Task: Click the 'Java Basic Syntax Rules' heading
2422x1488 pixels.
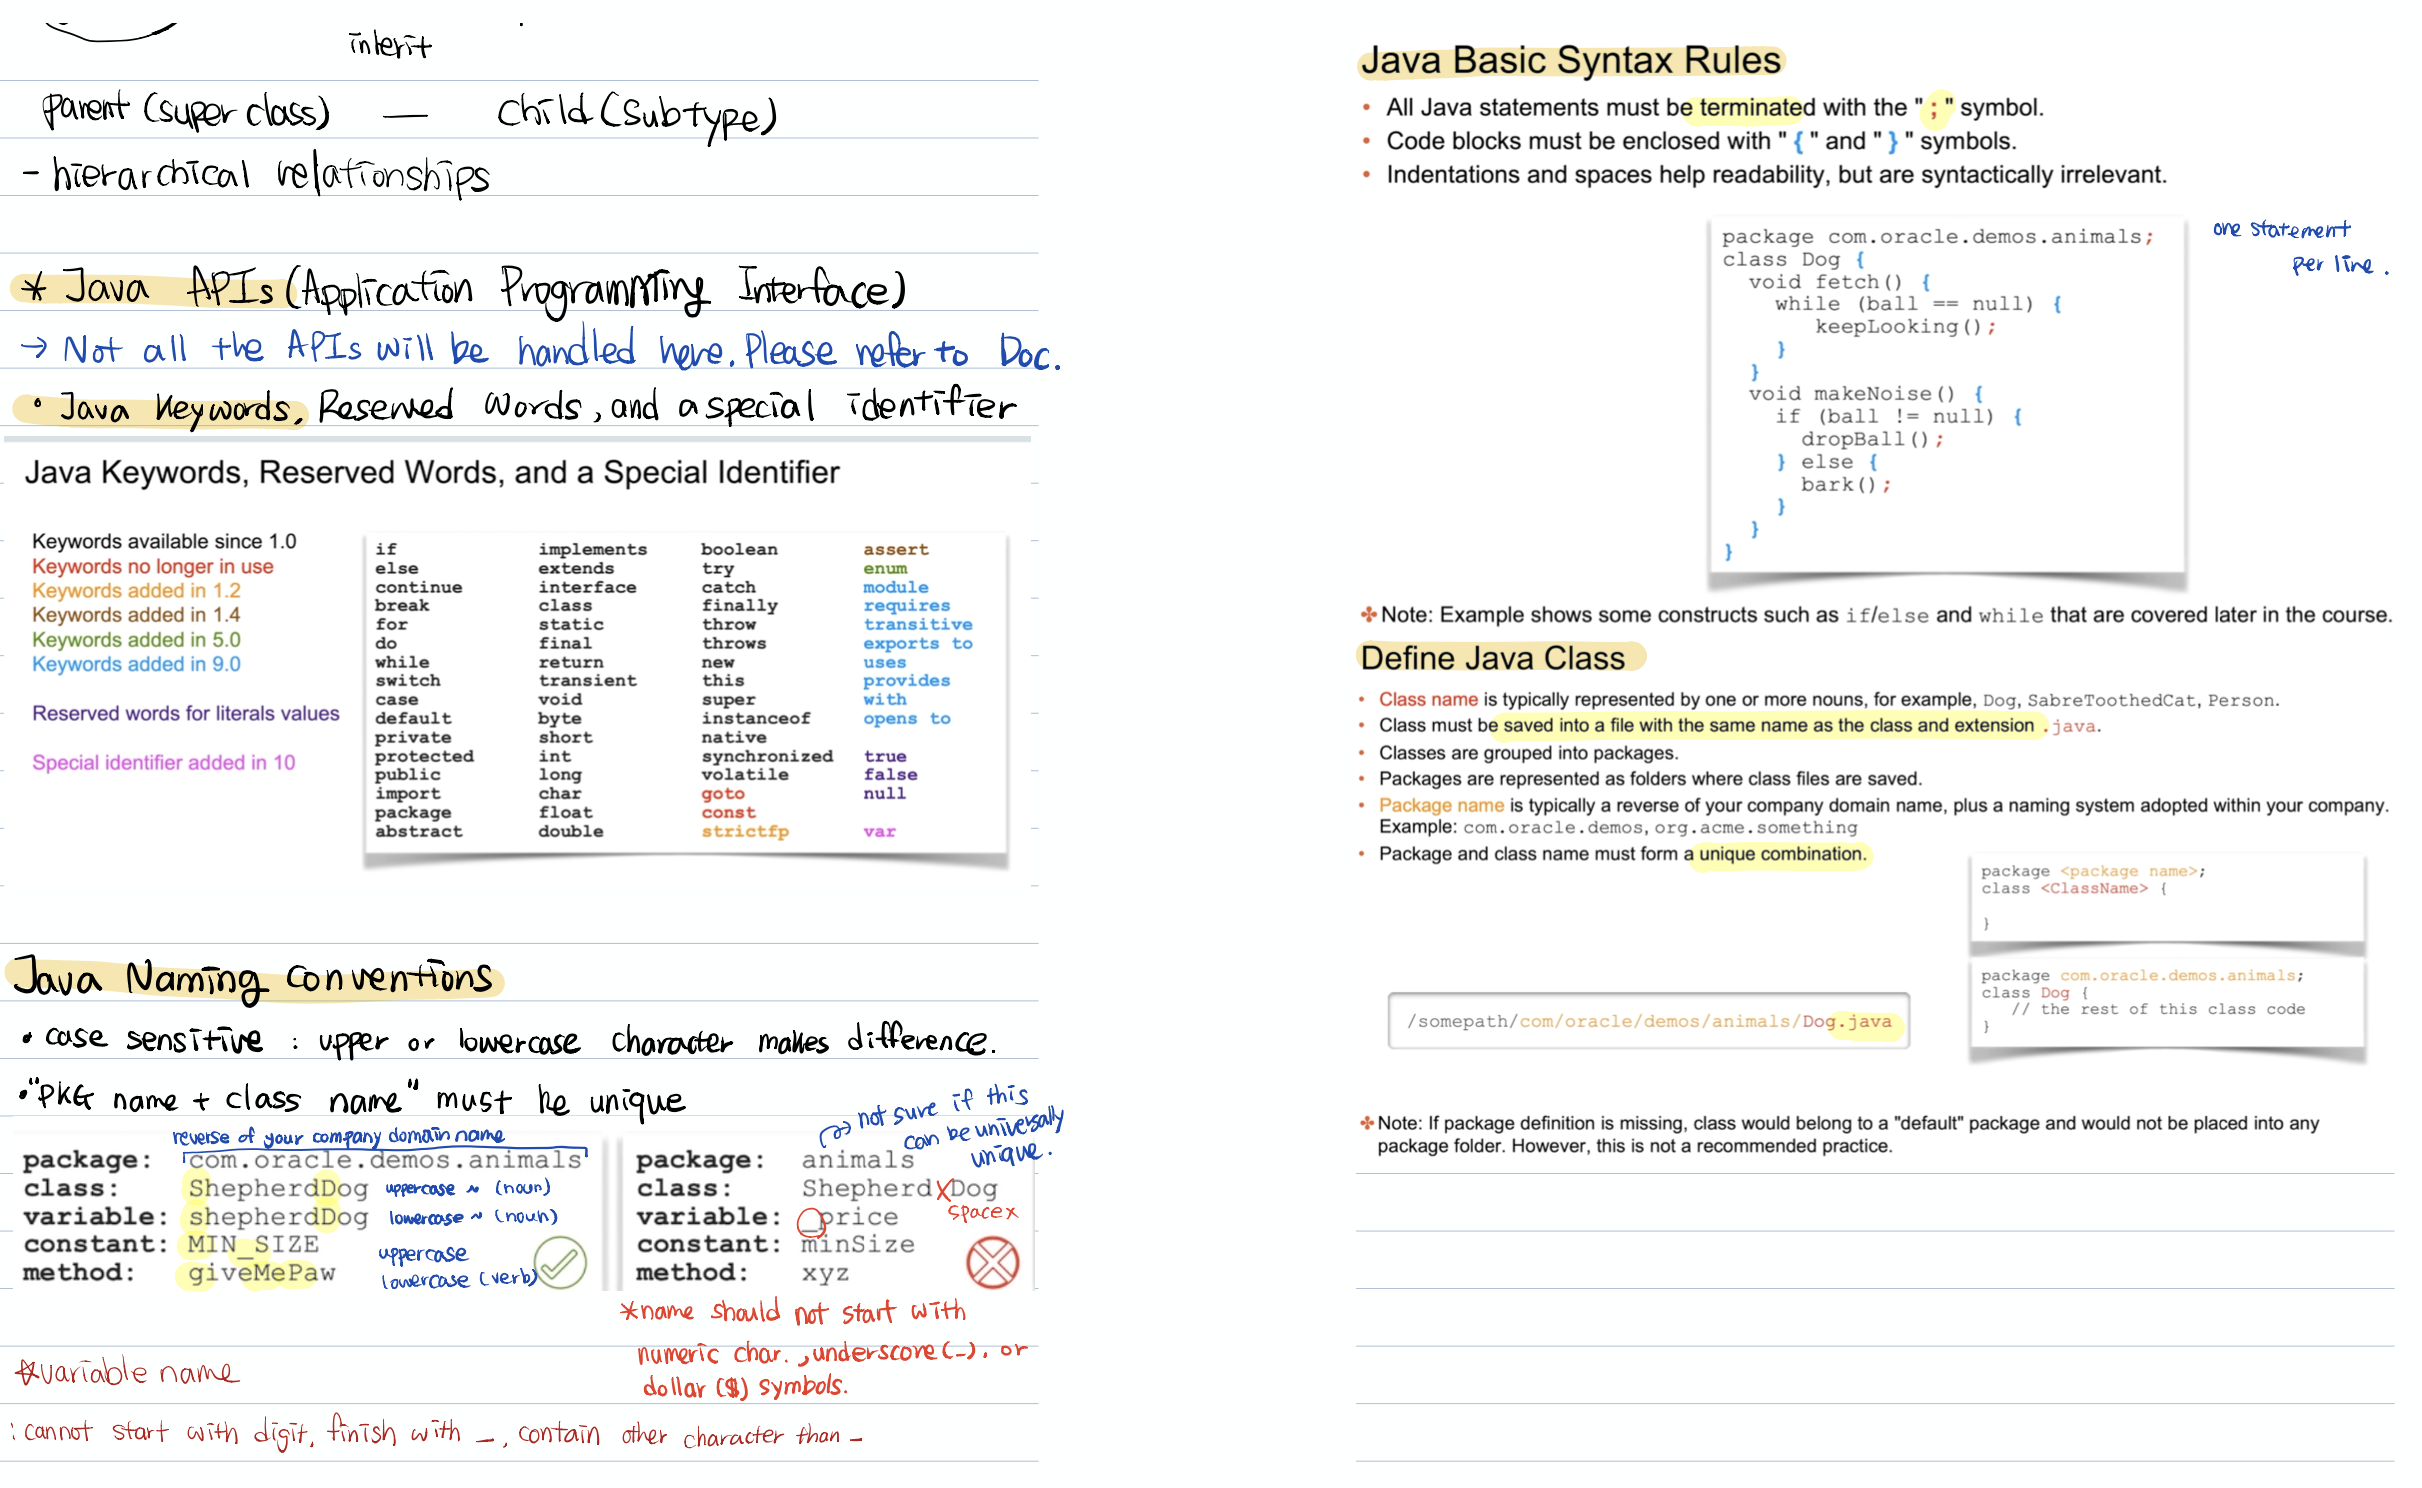Action: (1571, 61)
